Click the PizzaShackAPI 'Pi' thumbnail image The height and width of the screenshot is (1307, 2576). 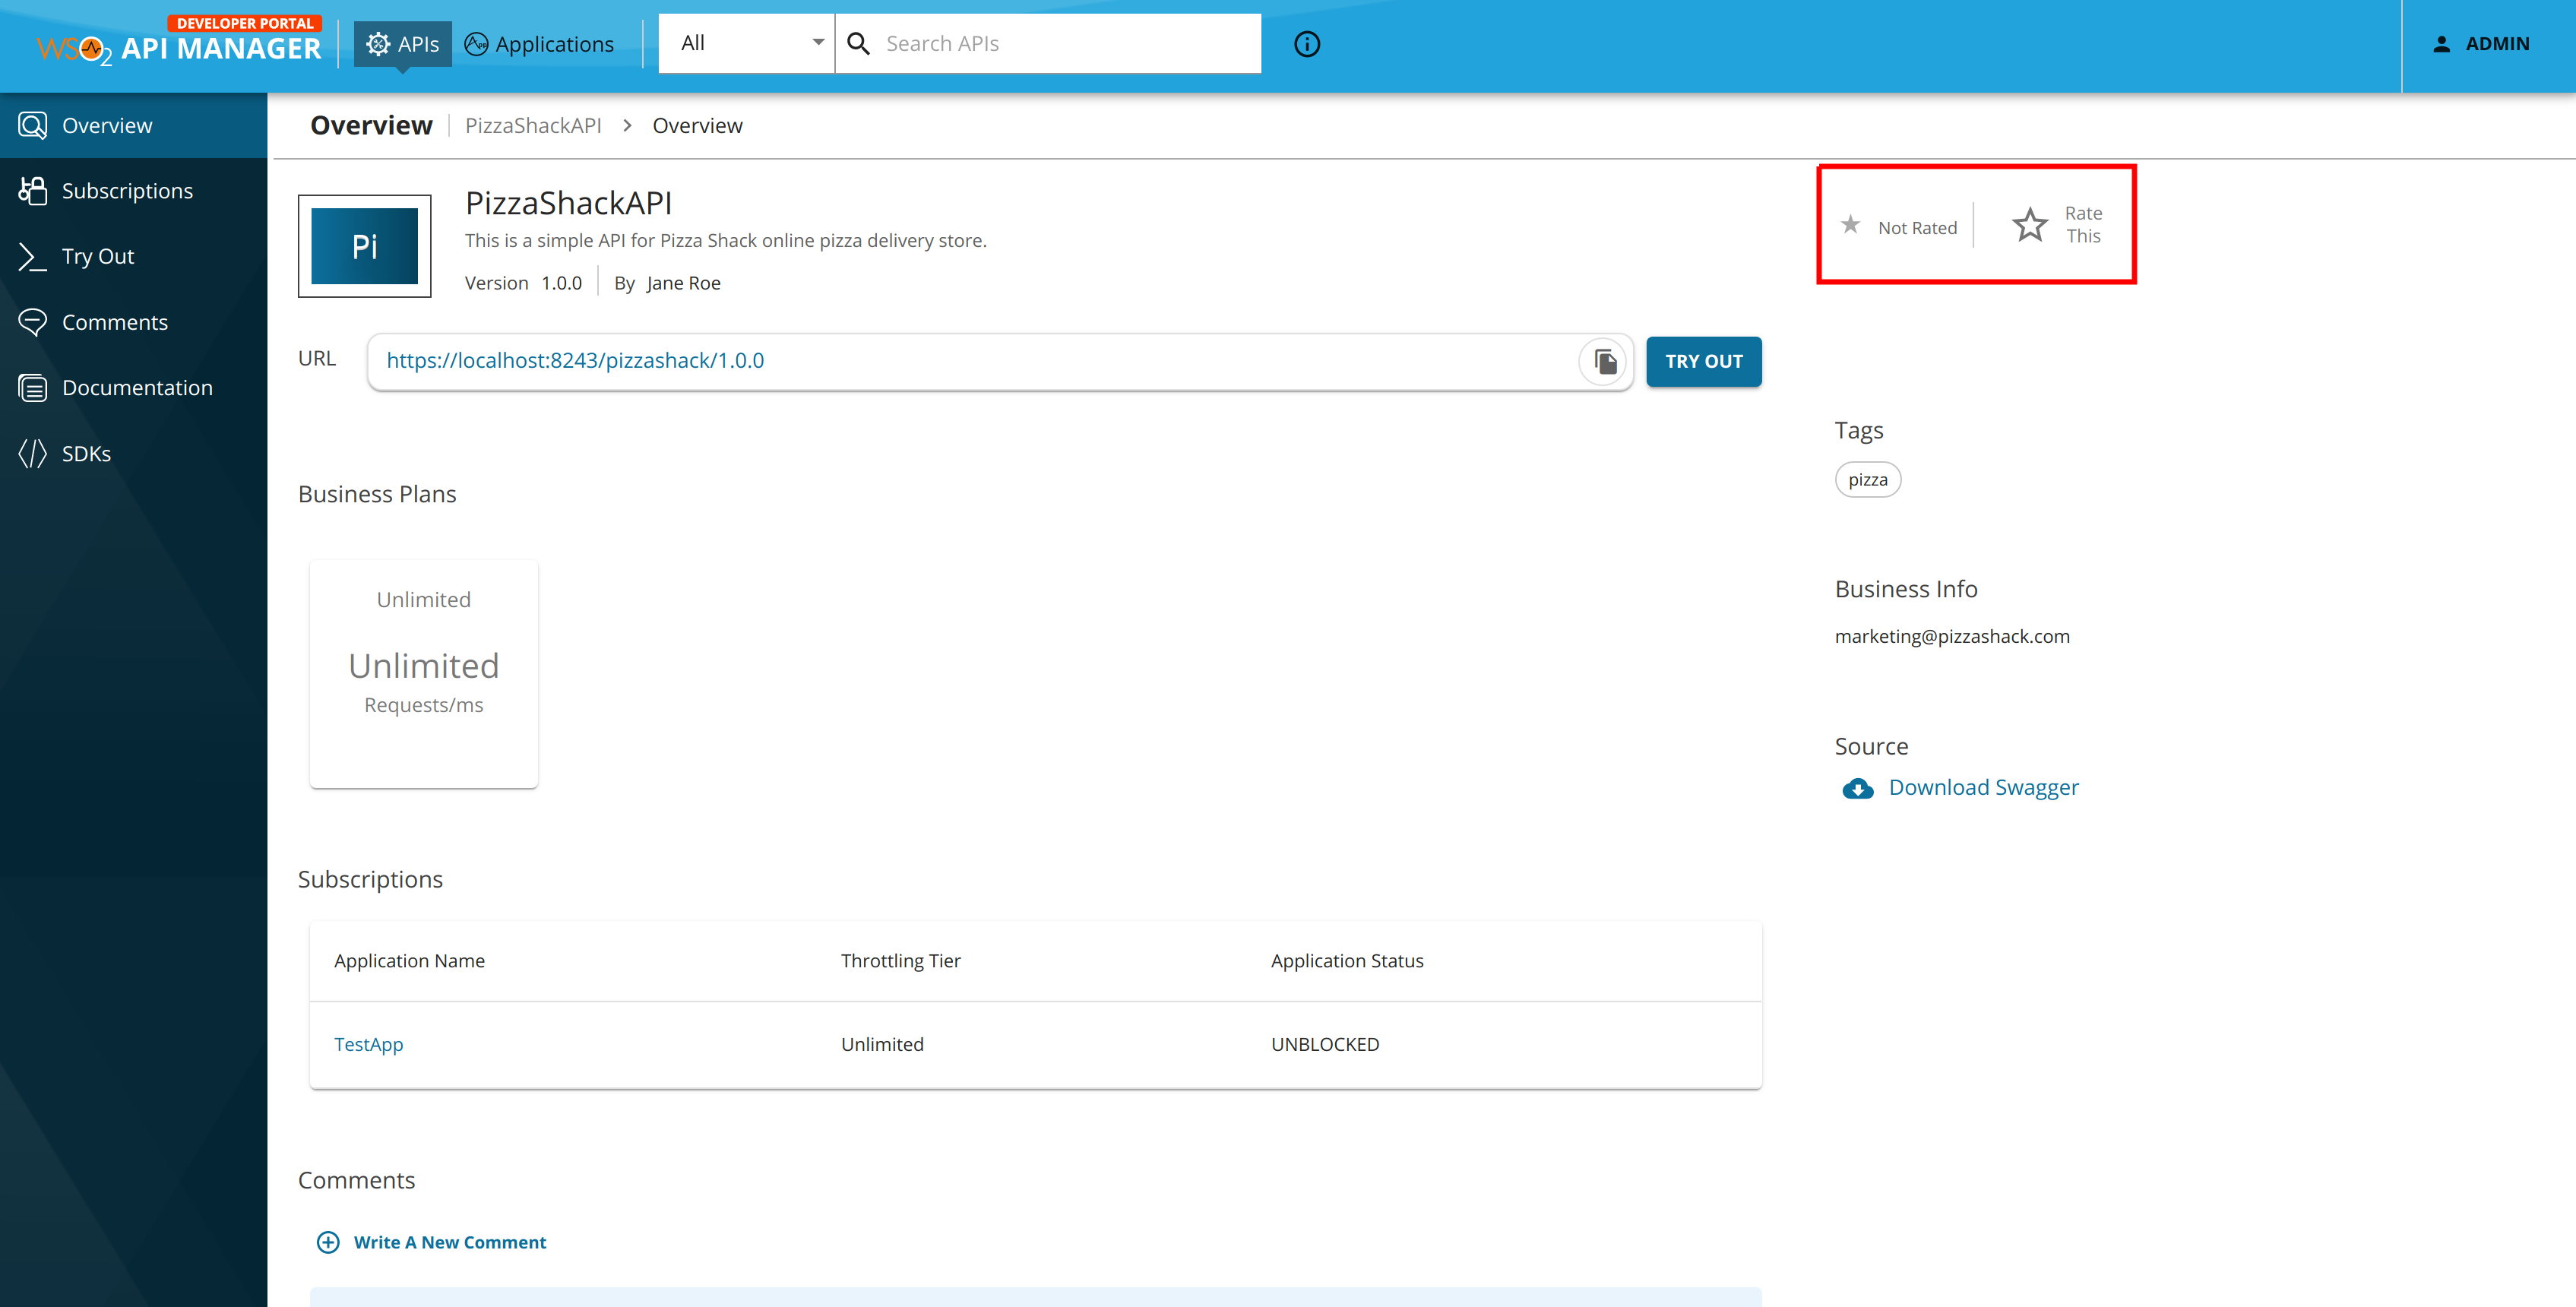[x=365, y=246]
